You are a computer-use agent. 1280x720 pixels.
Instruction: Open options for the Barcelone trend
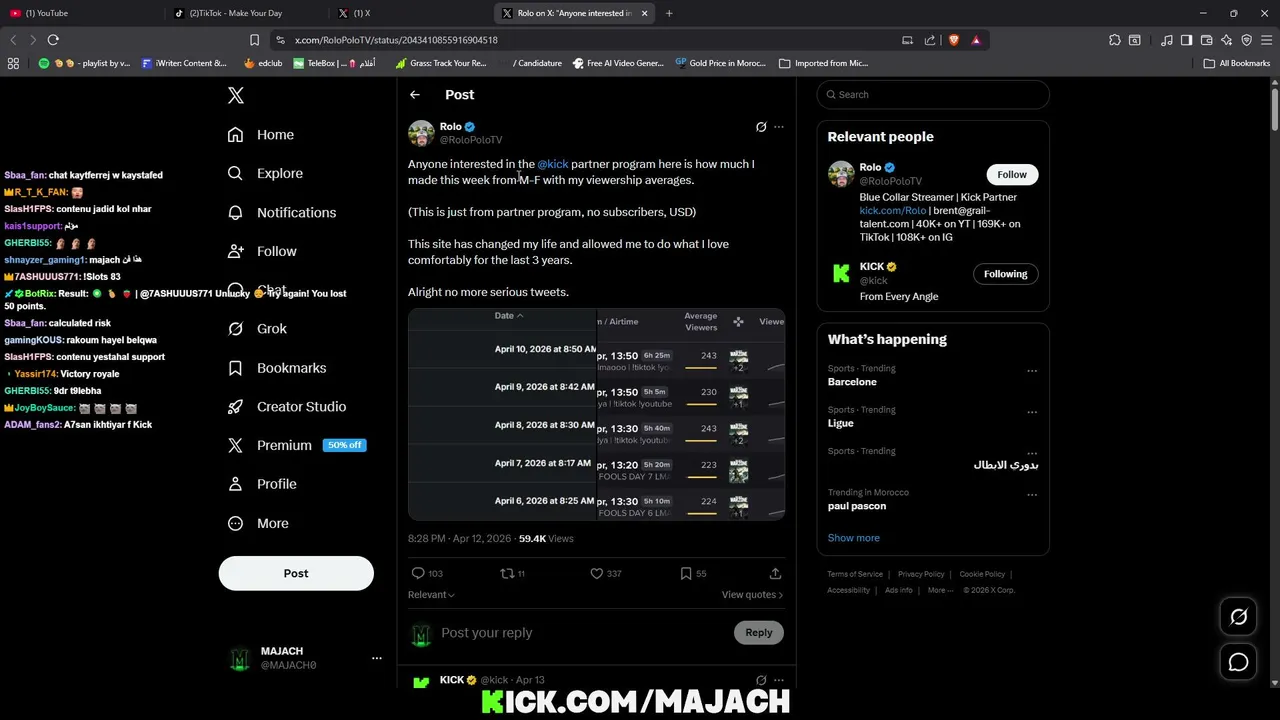click(1032, 370)
